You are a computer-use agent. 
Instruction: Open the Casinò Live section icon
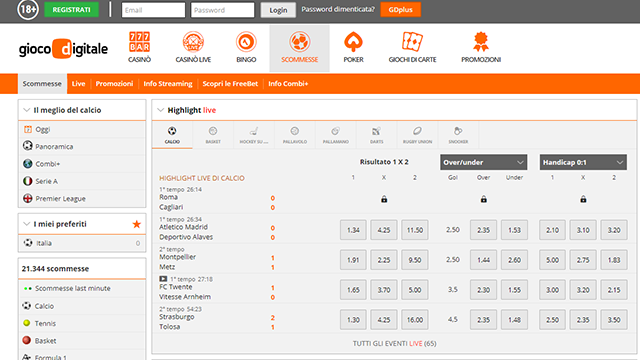coord(193,42)
